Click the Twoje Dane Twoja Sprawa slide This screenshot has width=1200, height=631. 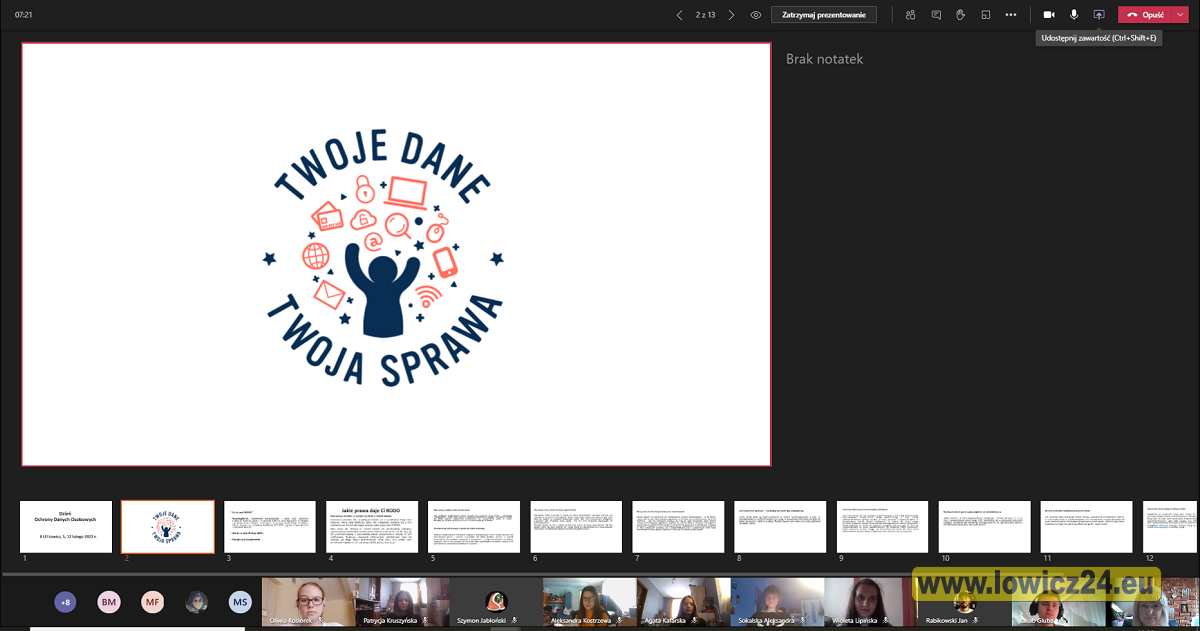coord(396,255)
